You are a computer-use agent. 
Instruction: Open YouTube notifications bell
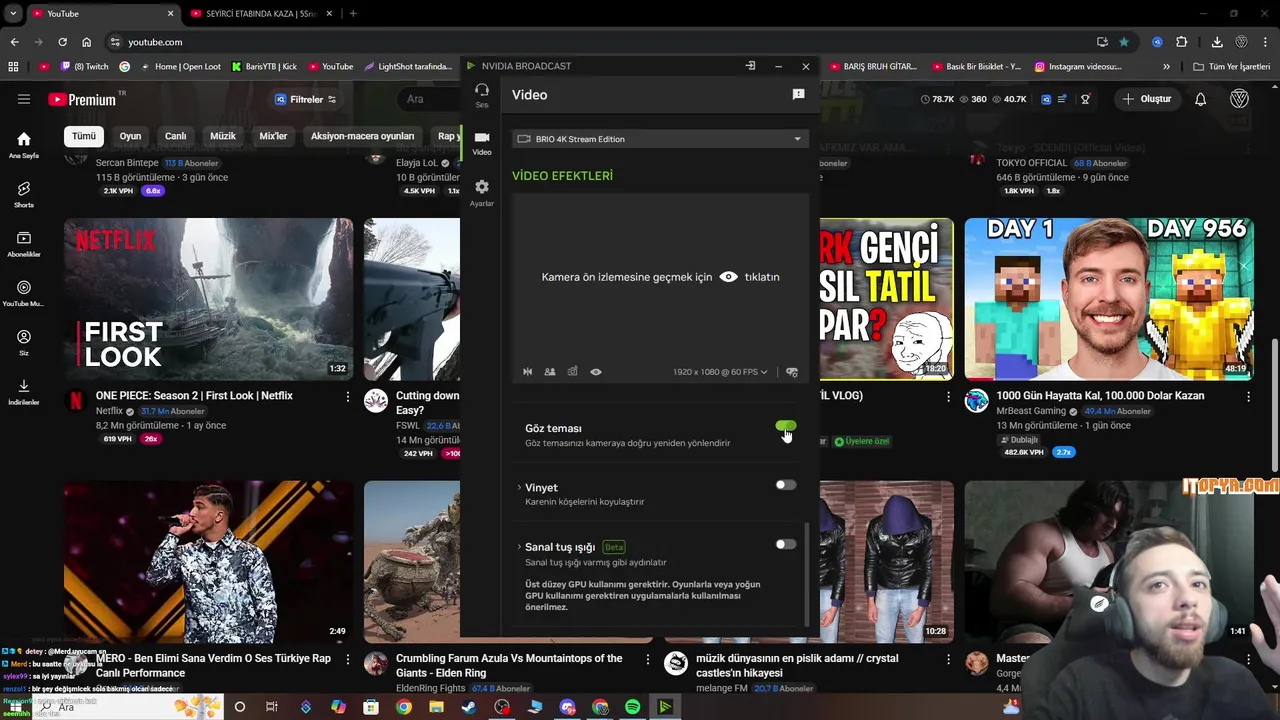coord(1201,99)
